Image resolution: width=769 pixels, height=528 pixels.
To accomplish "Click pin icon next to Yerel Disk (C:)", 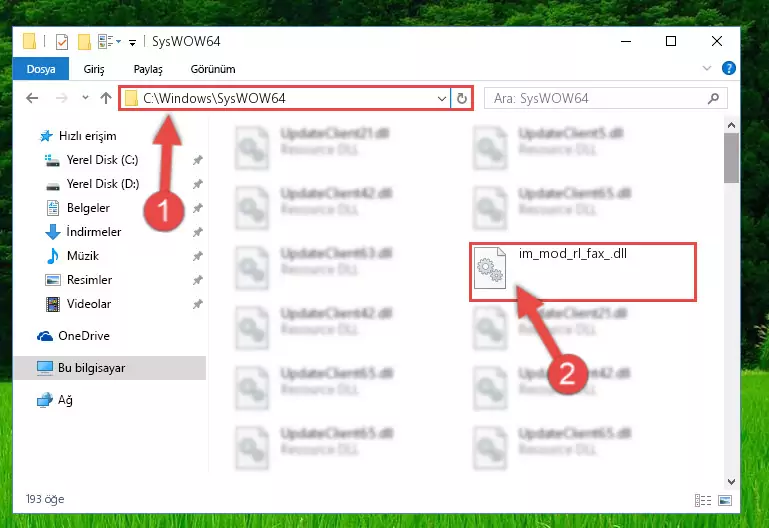I will pyautogui.click(x=198, y=160).
